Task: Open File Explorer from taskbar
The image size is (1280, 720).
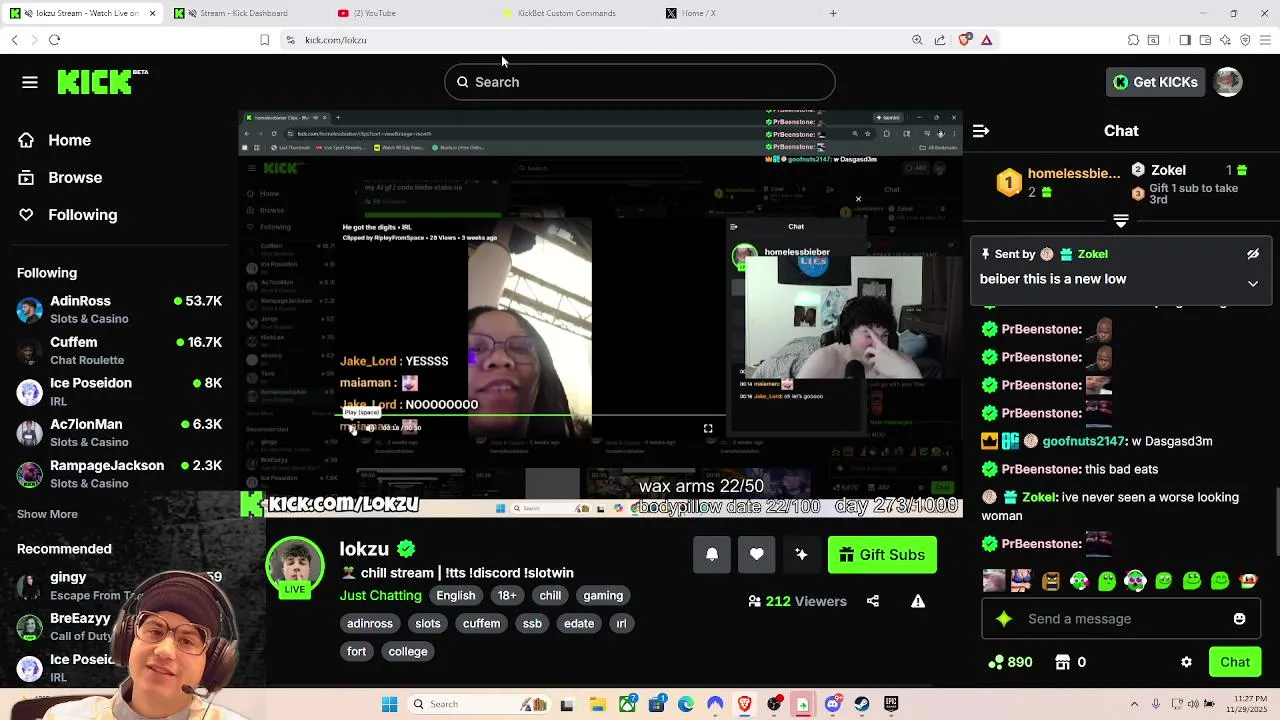Action: [x=598, y=704]
